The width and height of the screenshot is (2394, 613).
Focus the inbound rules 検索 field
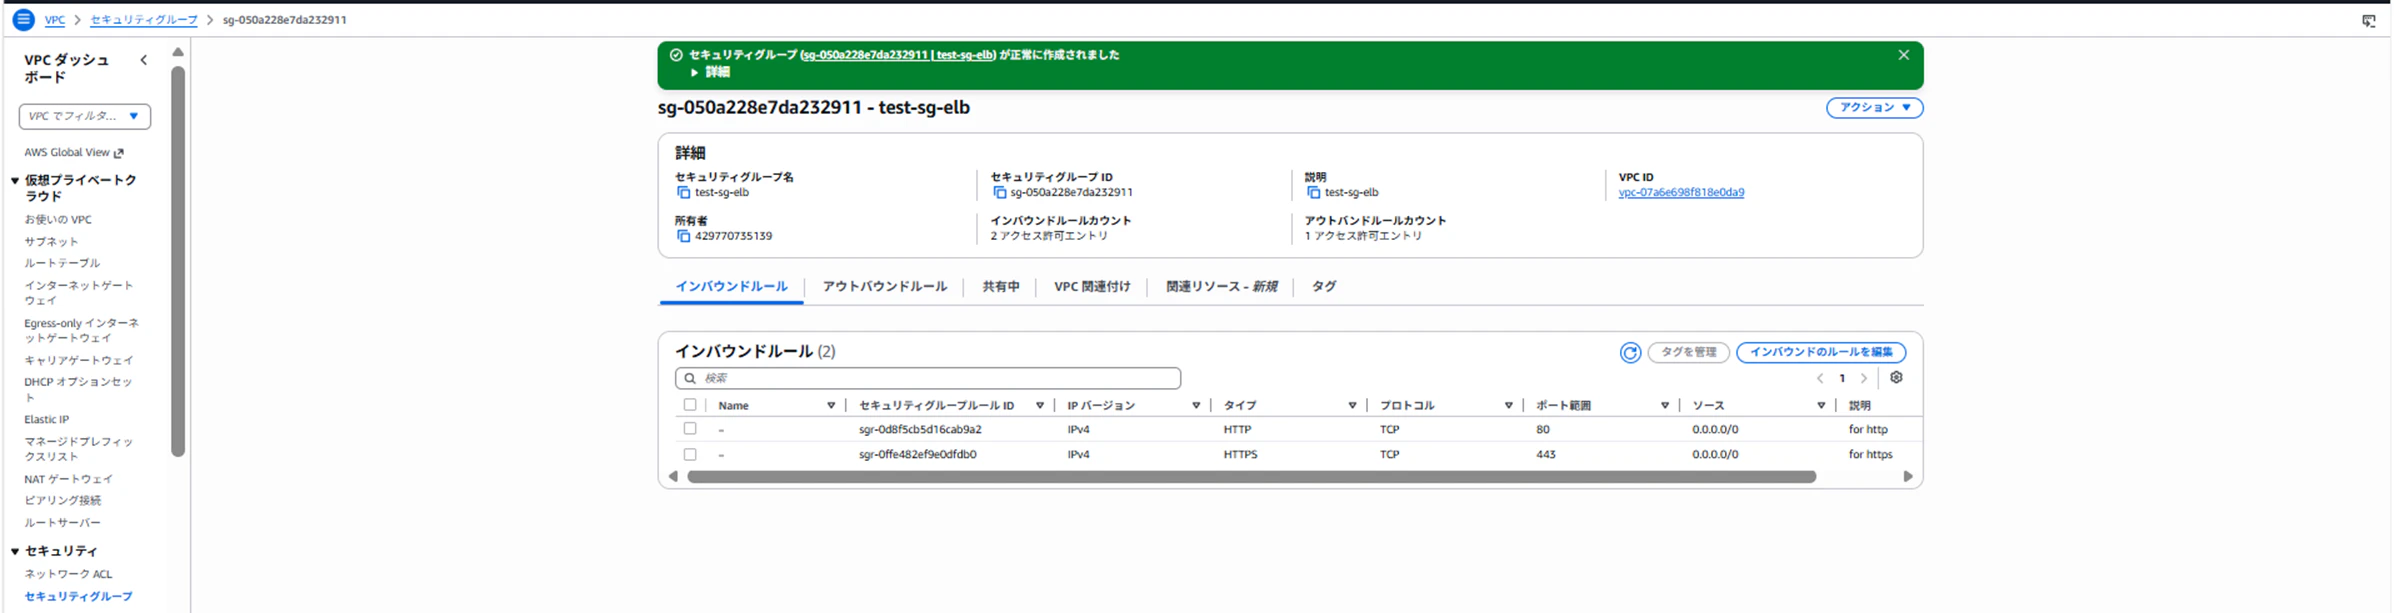coord(928,378)
